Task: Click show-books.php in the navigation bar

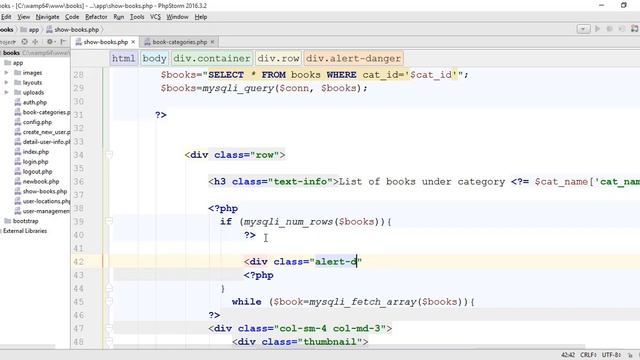Action: 73,29
